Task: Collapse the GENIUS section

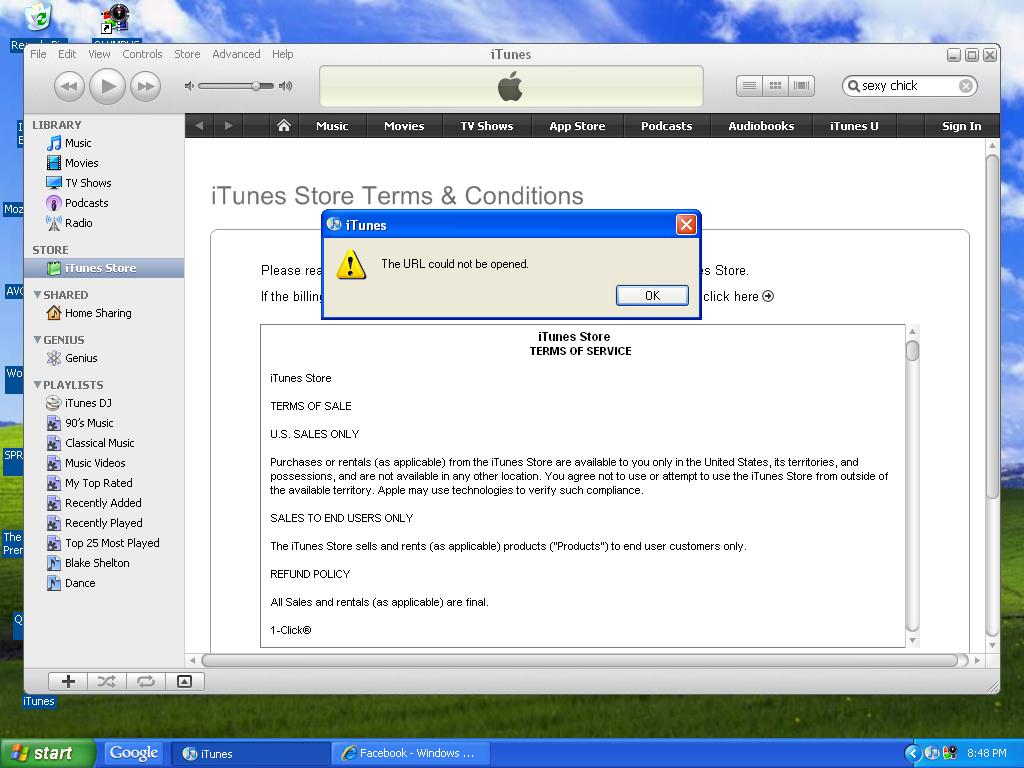Action: (x=37, y=340)
